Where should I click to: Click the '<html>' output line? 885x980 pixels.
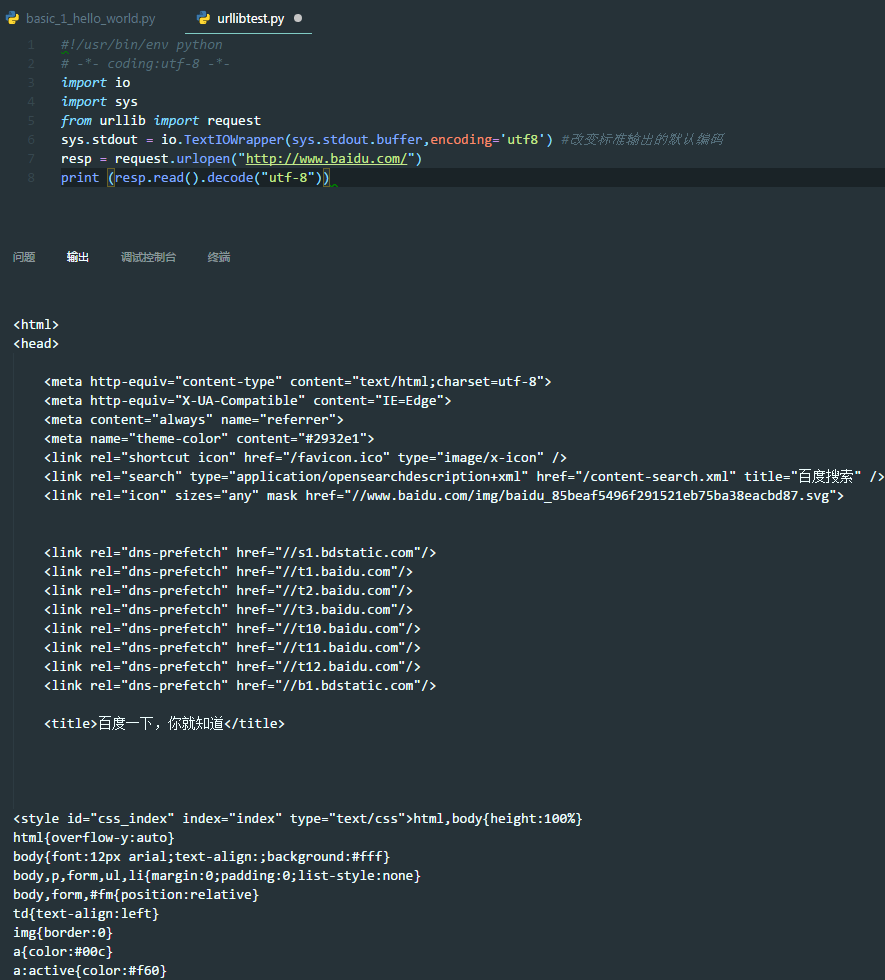point(36,324)
